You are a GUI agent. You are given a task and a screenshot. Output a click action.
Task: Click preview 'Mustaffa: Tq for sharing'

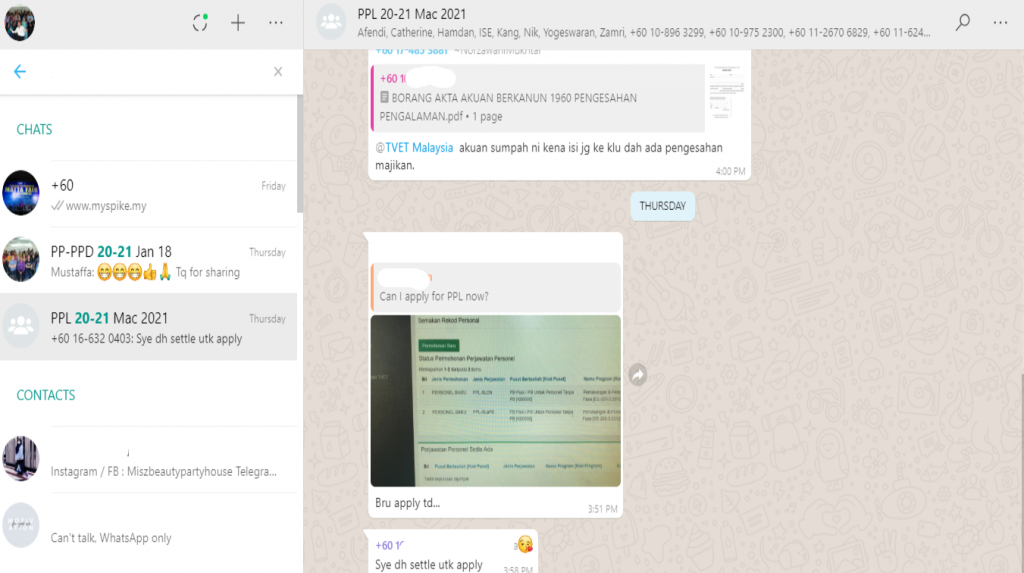click(145, 272)
